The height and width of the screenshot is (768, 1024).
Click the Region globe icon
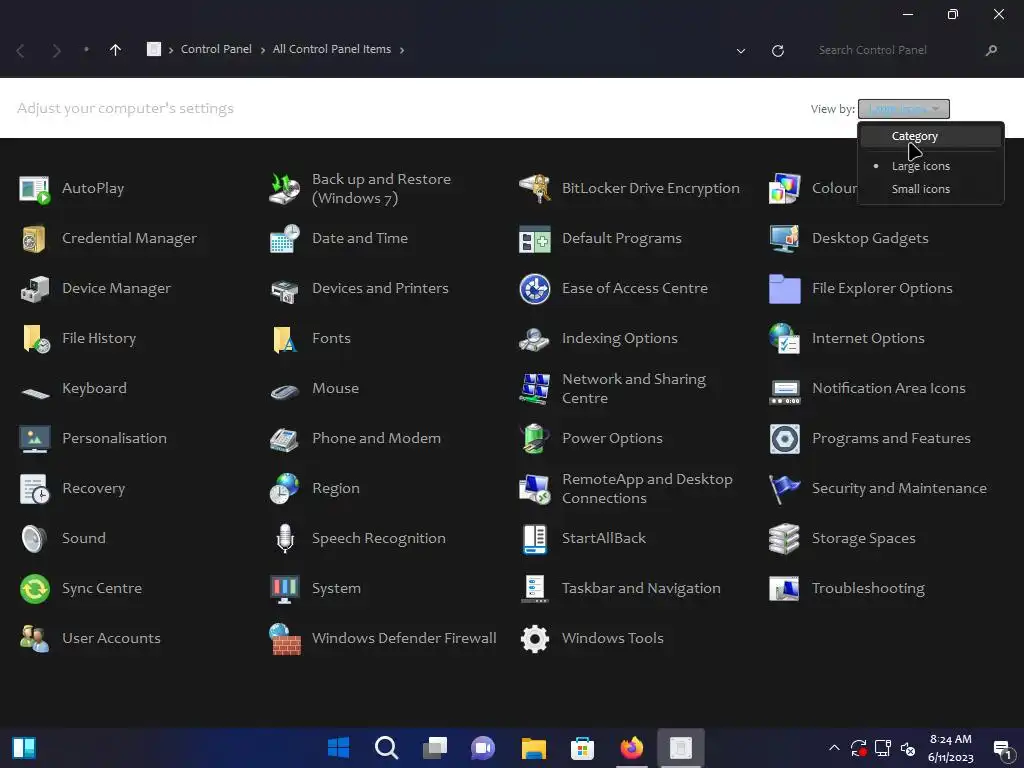(285, 489)
